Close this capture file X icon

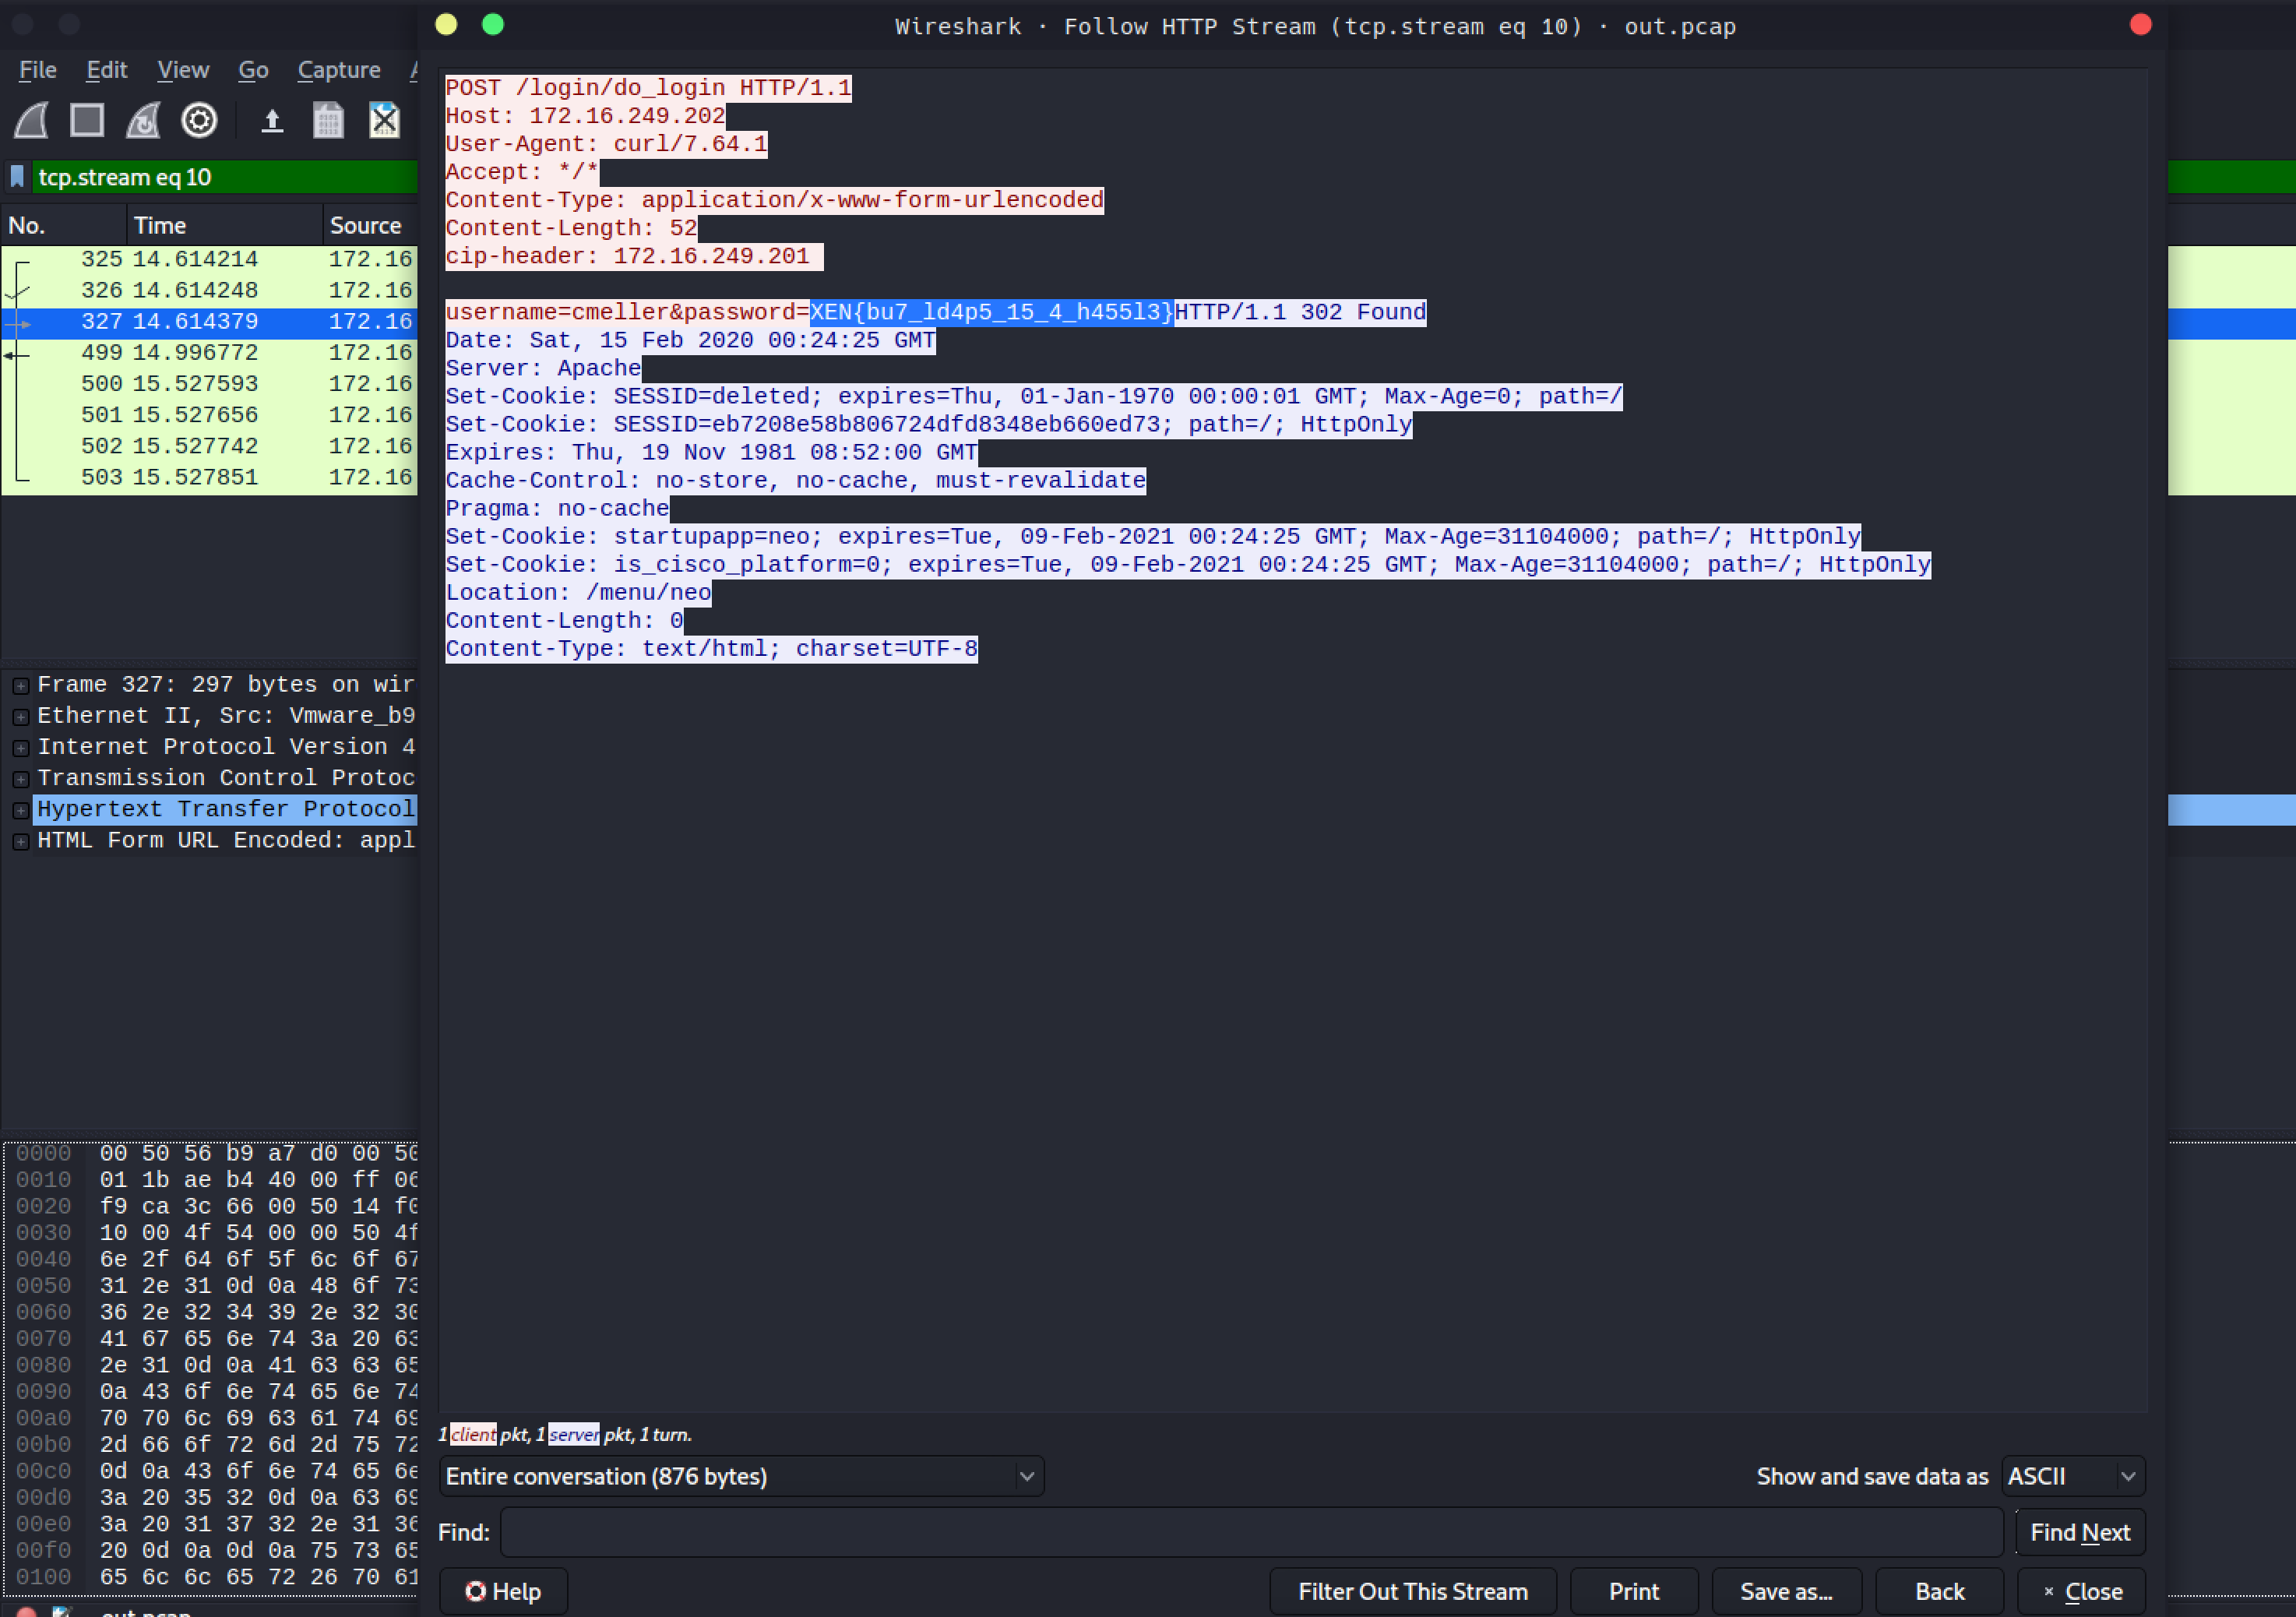[385, 121]
